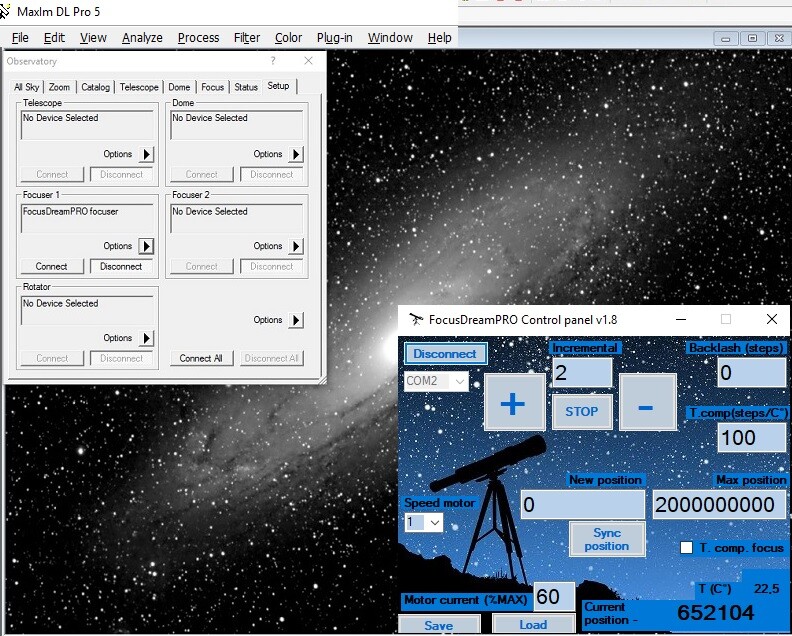Screen dimensions: 792x636
Task: Open Focuser 2 Options arrow button
Action: point(296,246)
